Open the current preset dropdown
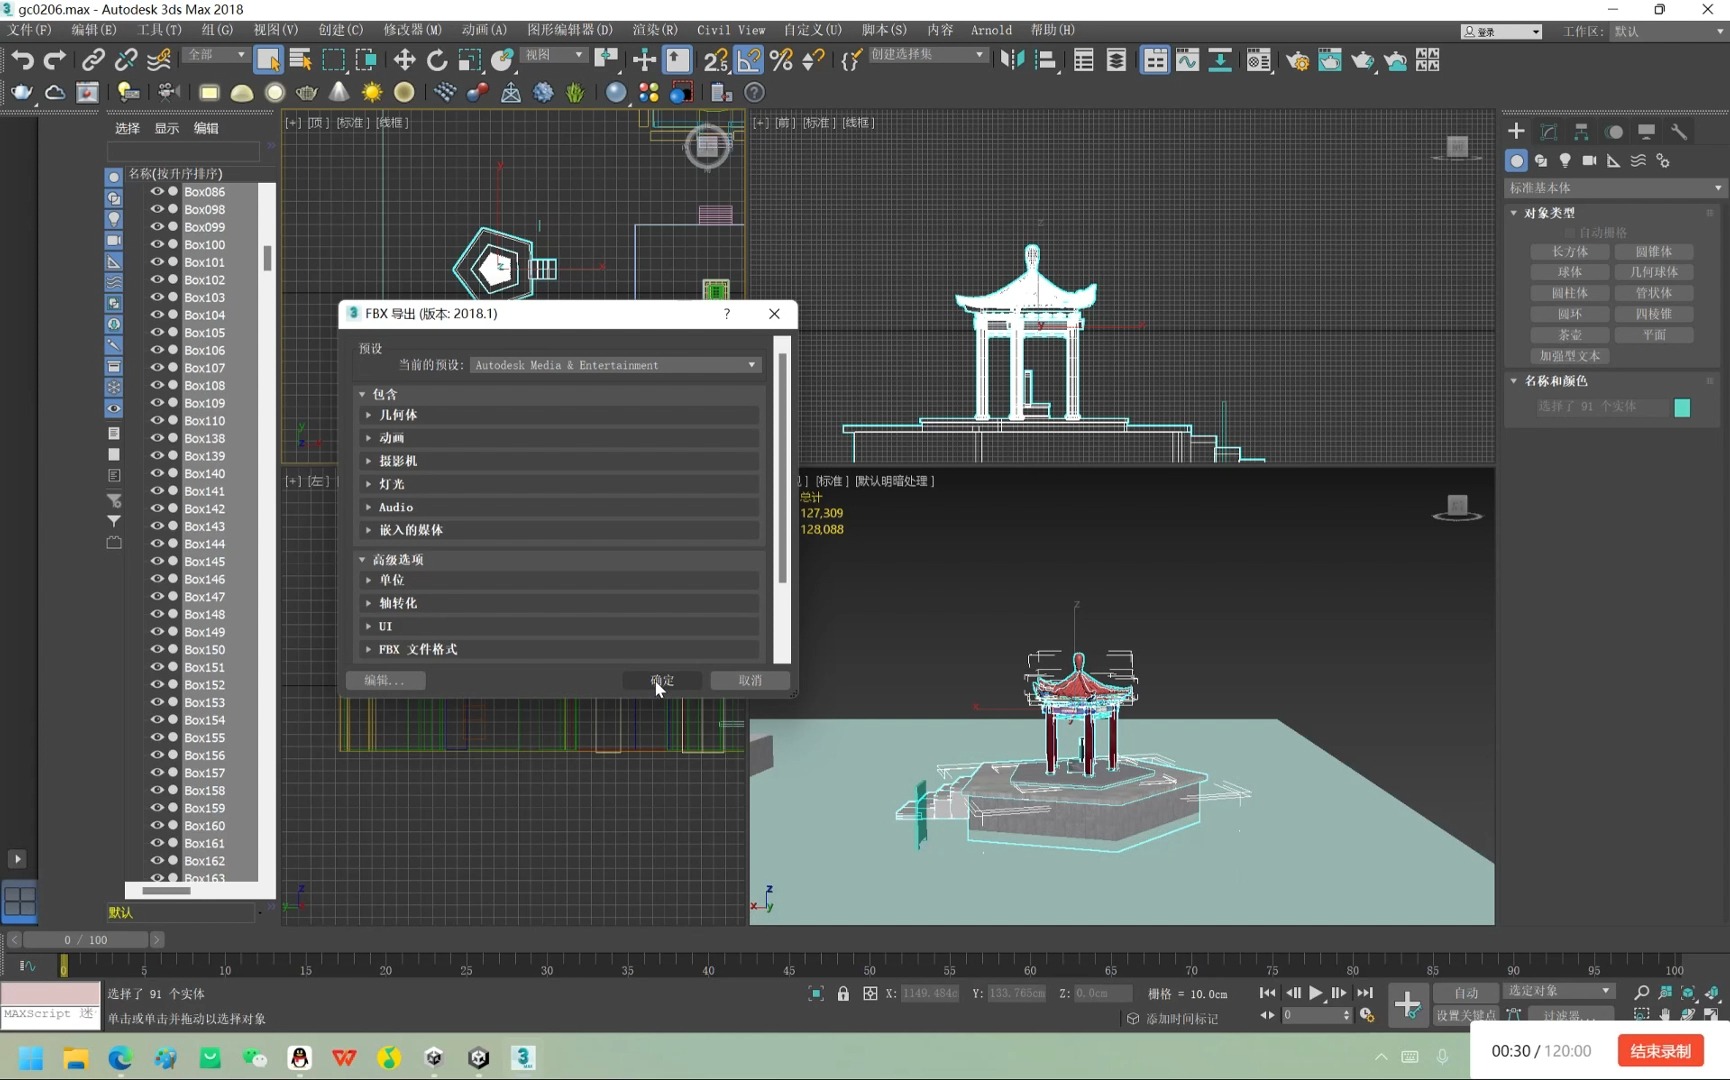This screenshot has height=1080, width=1730. click(615, 365)
